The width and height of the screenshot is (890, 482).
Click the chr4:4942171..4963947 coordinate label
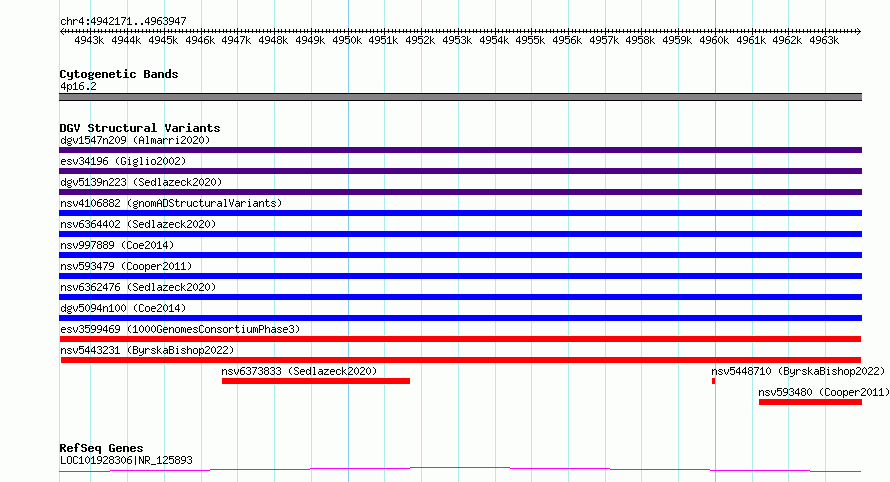[123, 21]
